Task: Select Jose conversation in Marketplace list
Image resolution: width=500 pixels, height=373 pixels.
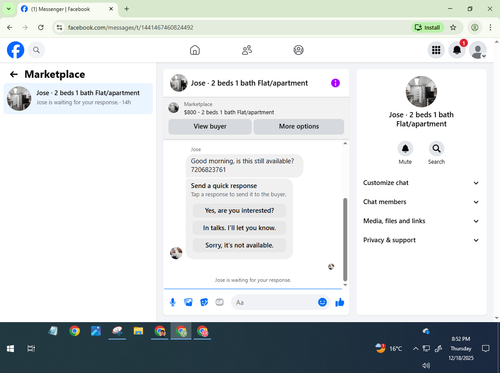Action: [x=78, y=98]
